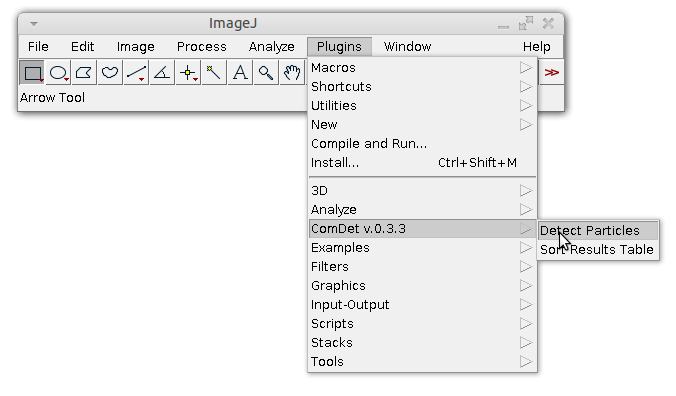Screen dimensions: 676x396
Task: Run Sort Results Table command
Action: point(598,249)
